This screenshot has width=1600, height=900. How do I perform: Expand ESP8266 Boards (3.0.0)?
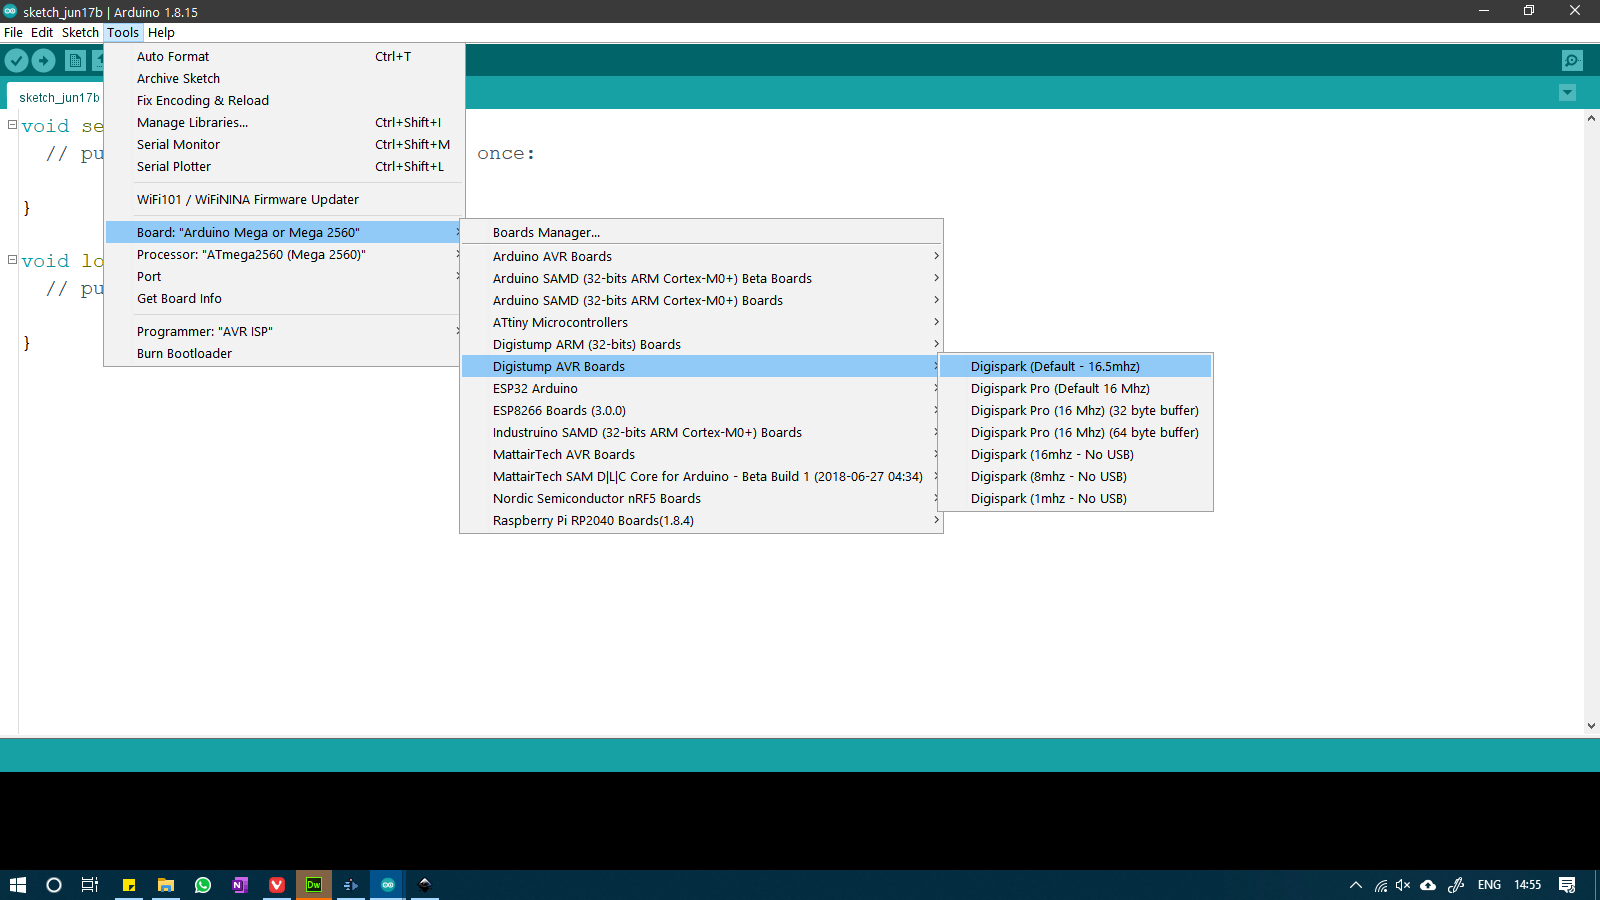pyautogui.click(x=701, y=411)
